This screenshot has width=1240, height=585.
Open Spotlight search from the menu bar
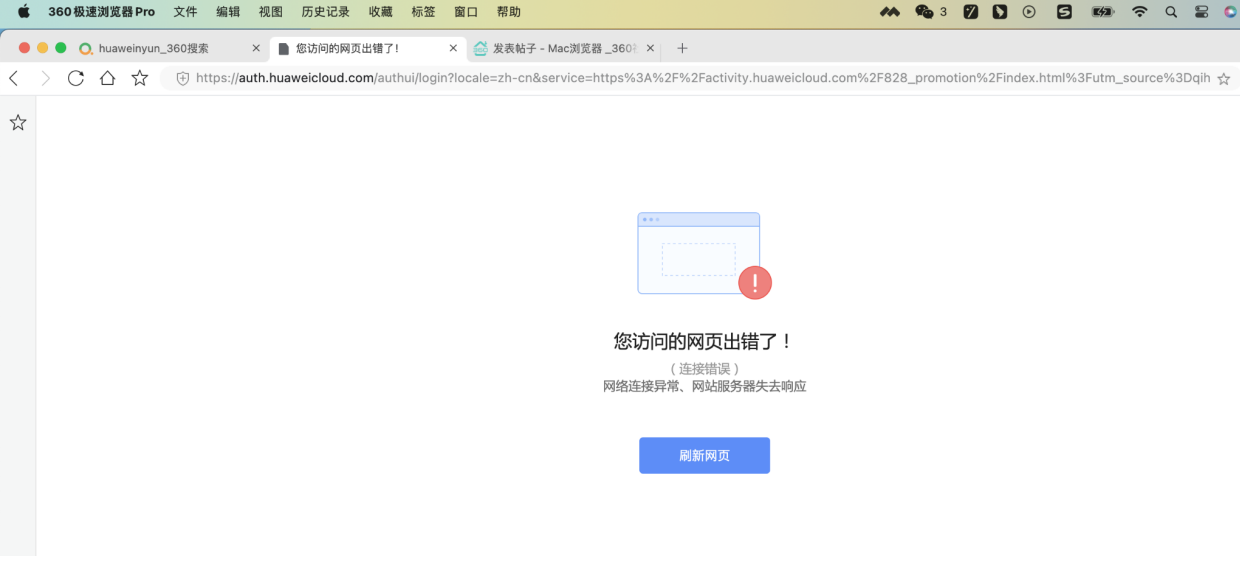(x=1170, y=11)
